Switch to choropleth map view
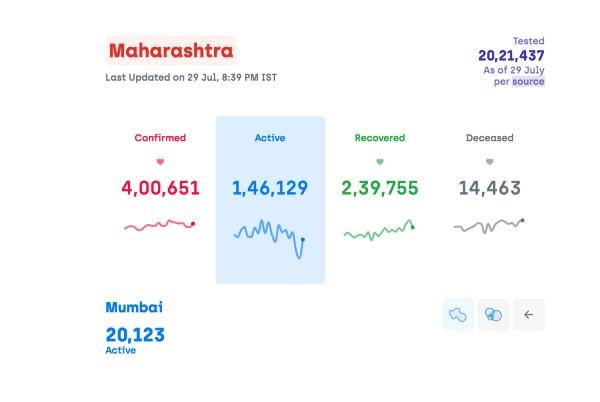 tap(458, 314)
